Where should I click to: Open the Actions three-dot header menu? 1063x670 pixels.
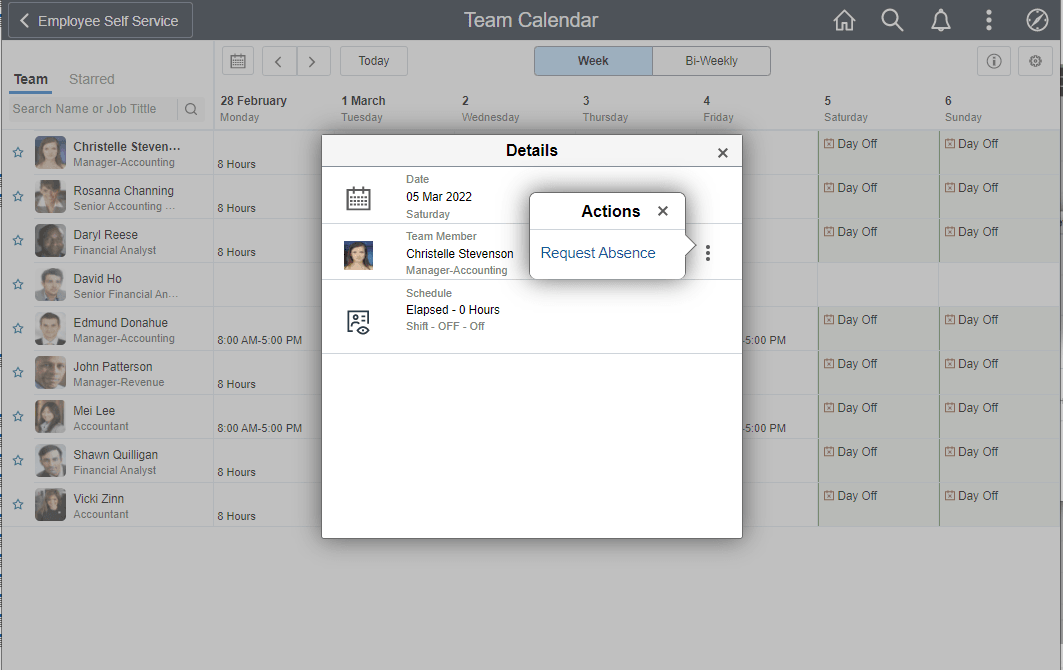click(988, 19)
